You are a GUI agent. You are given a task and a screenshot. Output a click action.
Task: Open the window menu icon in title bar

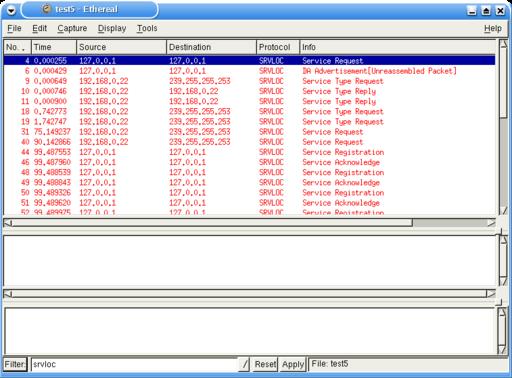pyautogui.click(x=11, y=11)
